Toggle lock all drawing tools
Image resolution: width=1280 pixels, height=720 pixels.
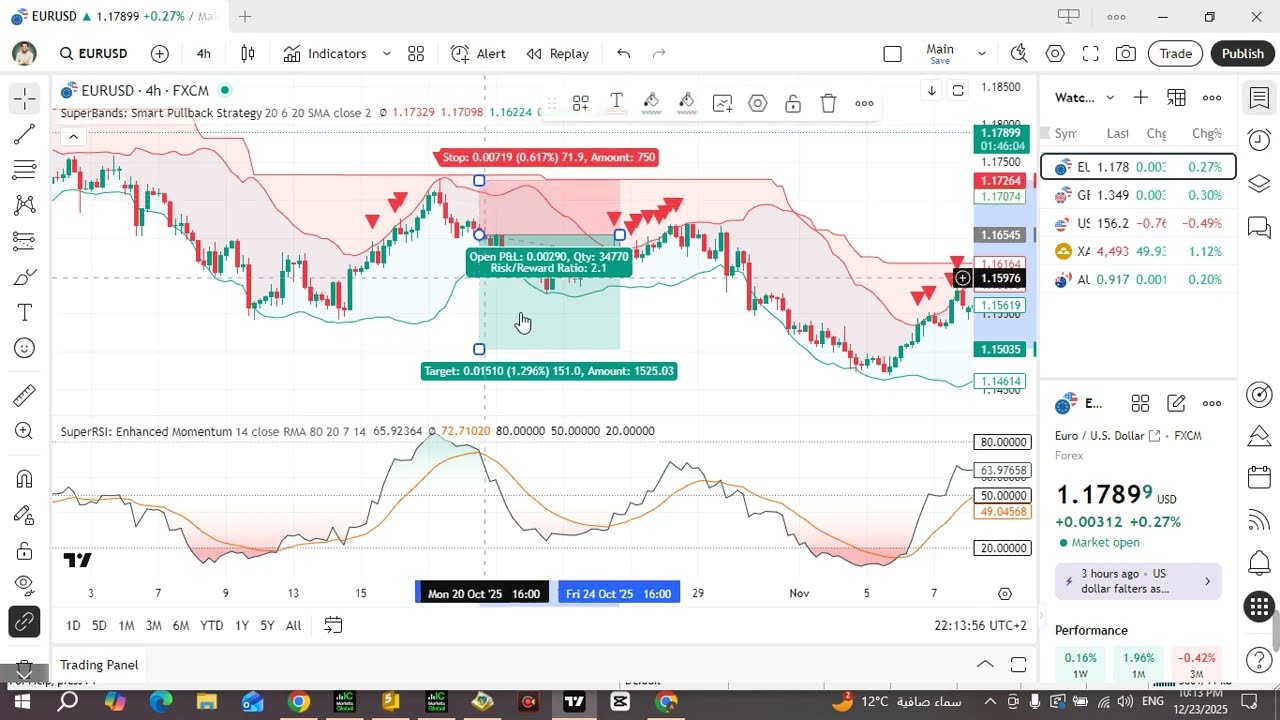(x=25, y=551)
